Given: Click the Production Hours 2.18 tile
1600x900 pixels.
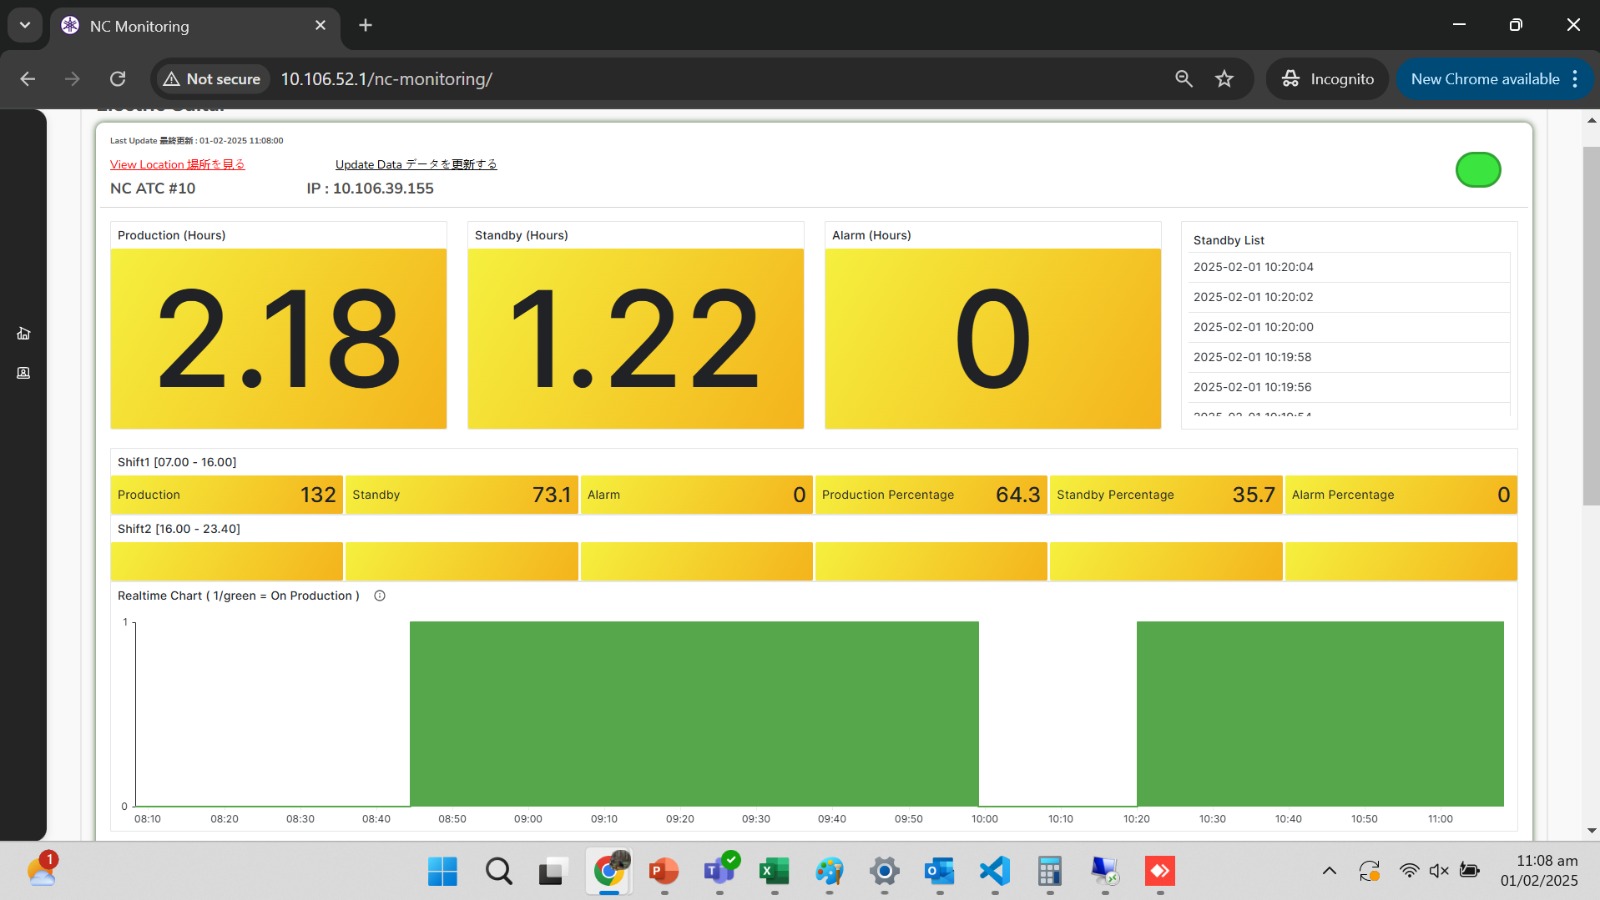Looking at the screenshot, I should click(x=278, y=338).
